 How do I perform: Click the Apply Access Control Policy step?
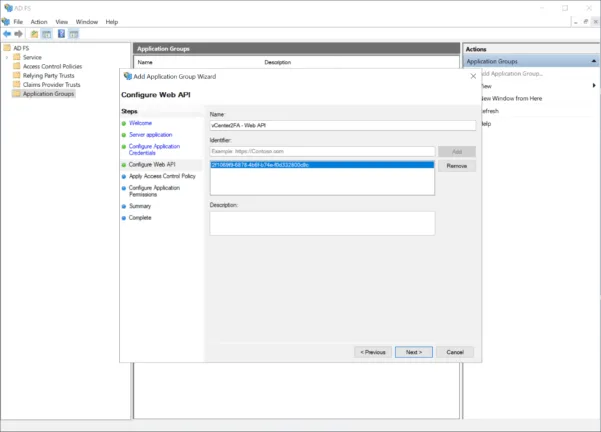pos(162,176)
